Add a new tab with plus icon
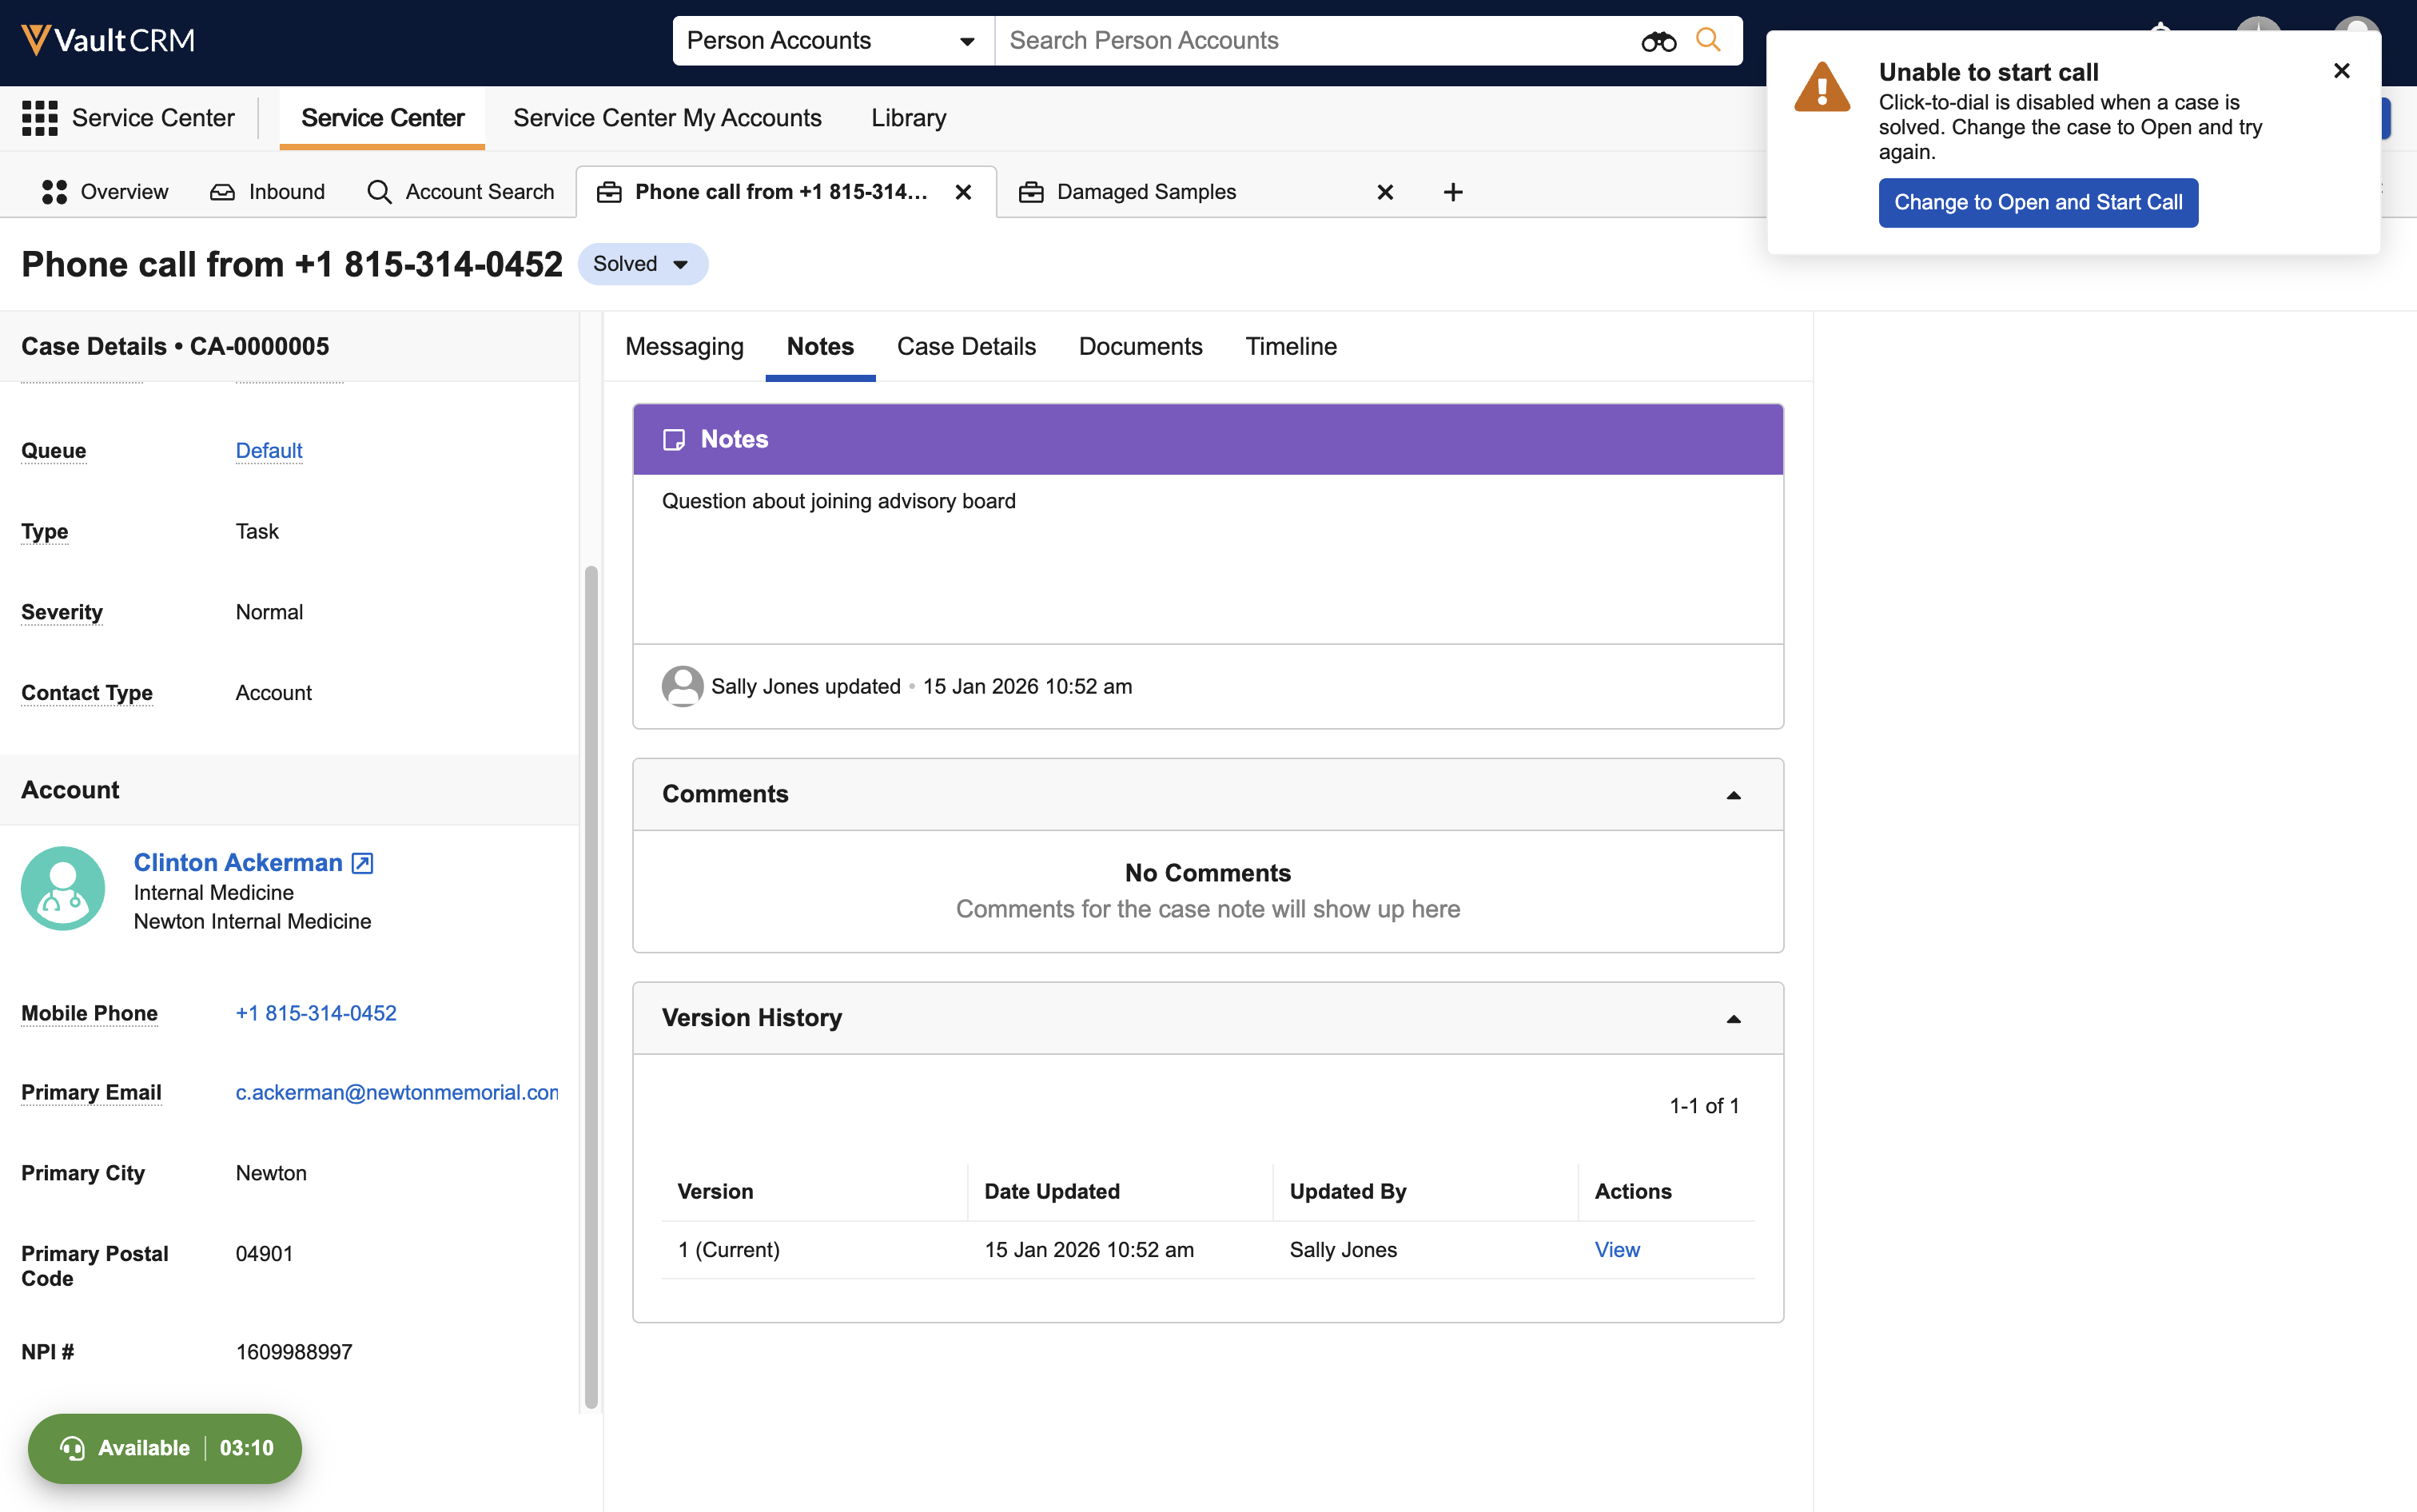Viewport: 2417px width, 1512px height. [x=1453, y=192]
